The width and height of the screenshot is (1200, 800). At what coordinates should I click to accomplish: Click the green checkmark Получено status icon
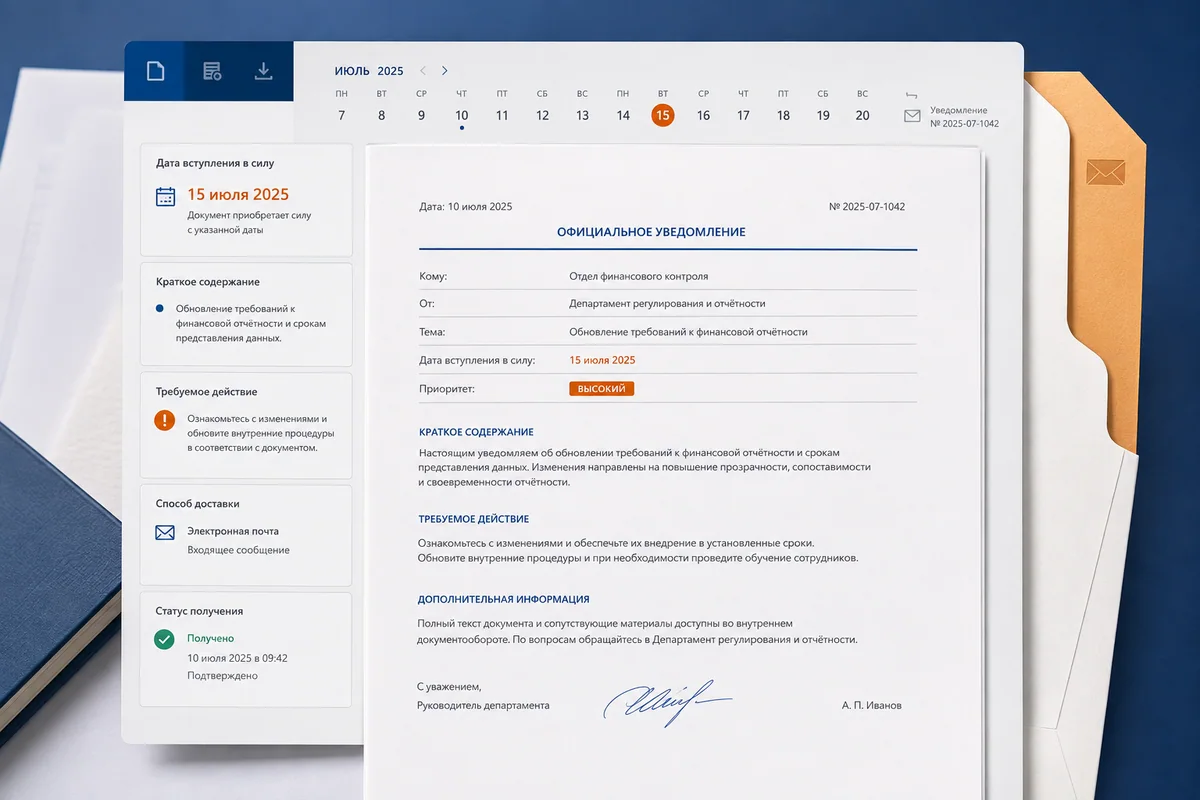point(164,639)
